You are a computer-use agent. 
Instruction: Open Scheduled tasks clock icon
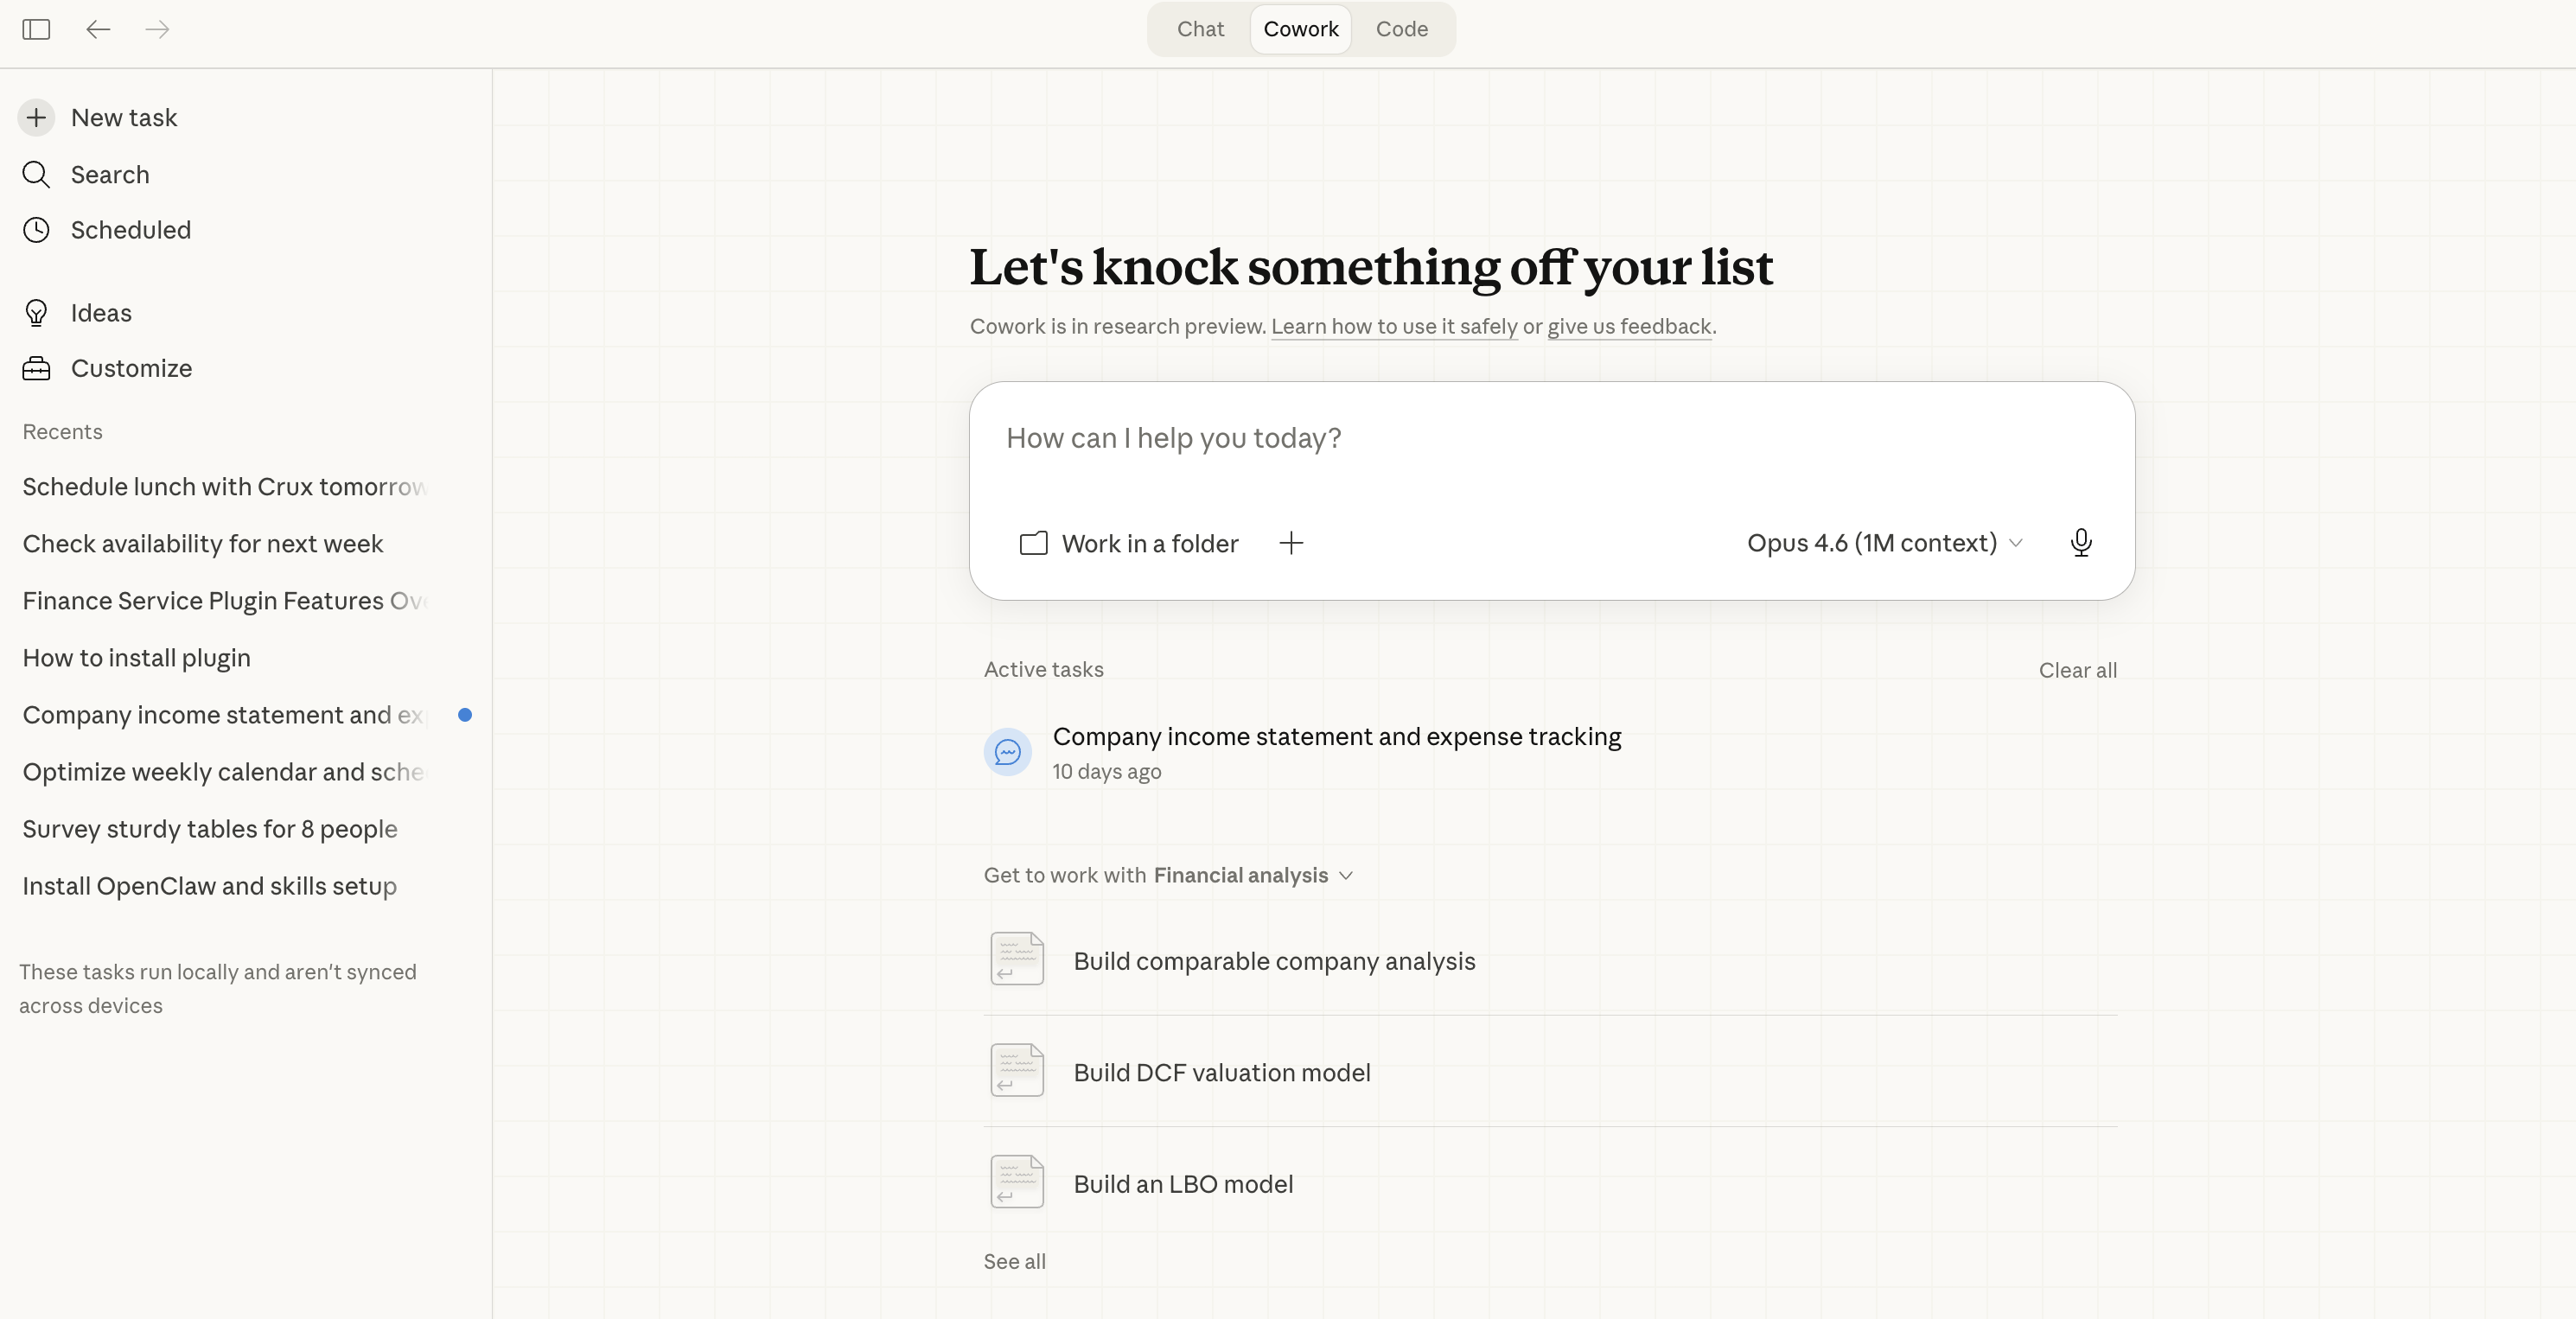click(36, 230)
